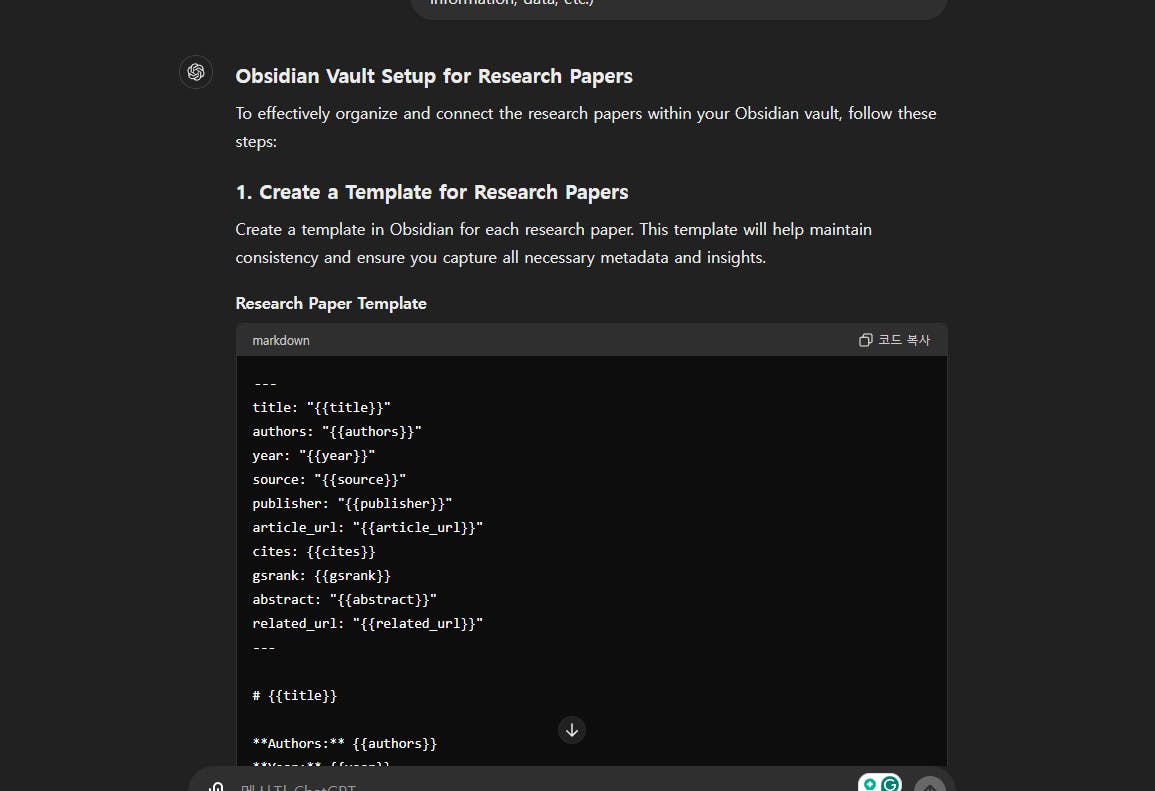Jump to bottom with the down-arrow button
The width and height of the screenshot is (1155, 791).
tap(572, 730)
